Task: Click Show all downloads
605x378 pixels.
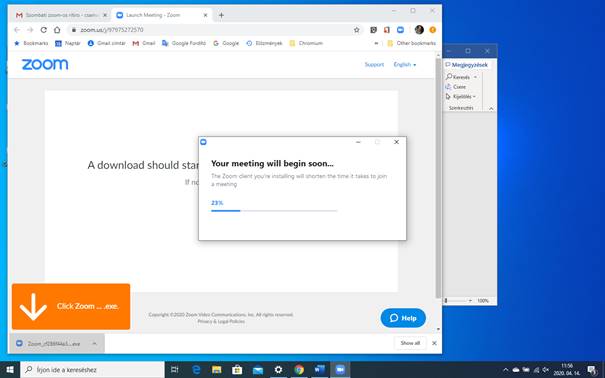Action: (x=410, y=343)
